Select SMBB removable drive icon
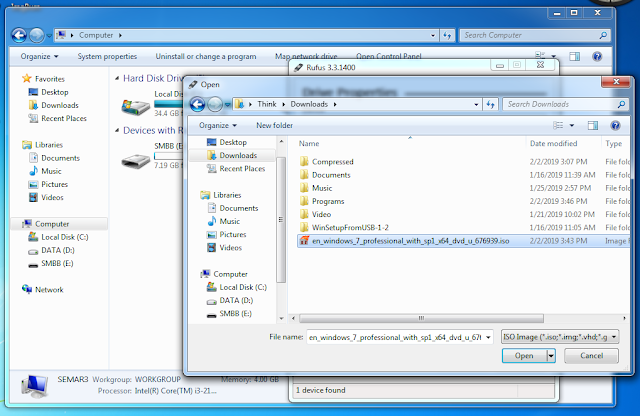 click(136, 160)
